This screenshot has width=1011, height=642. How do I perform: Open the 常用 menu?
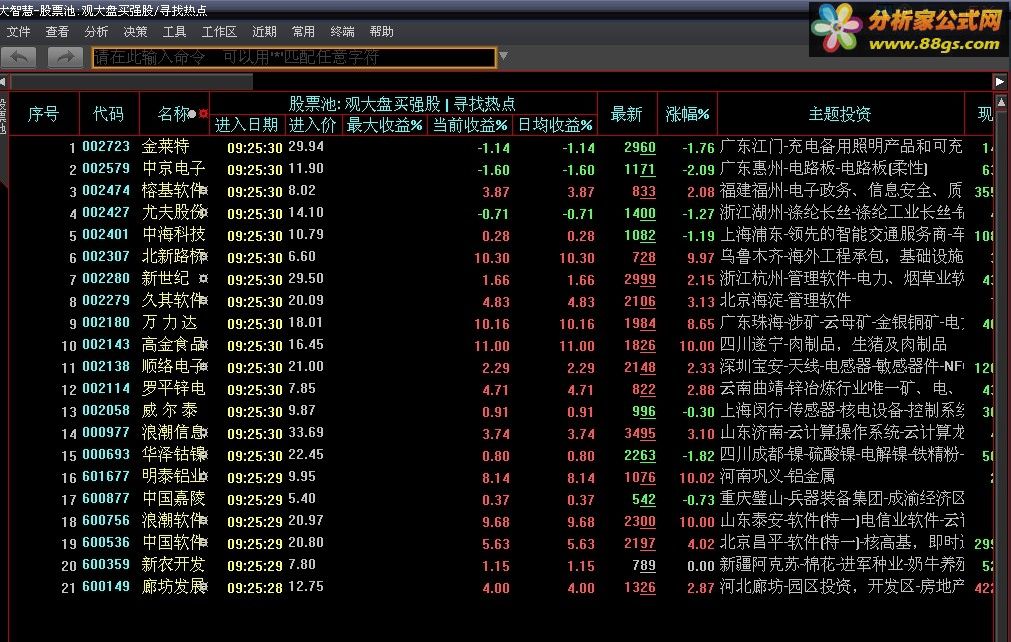pyautogui.click(x=303, y=32)
